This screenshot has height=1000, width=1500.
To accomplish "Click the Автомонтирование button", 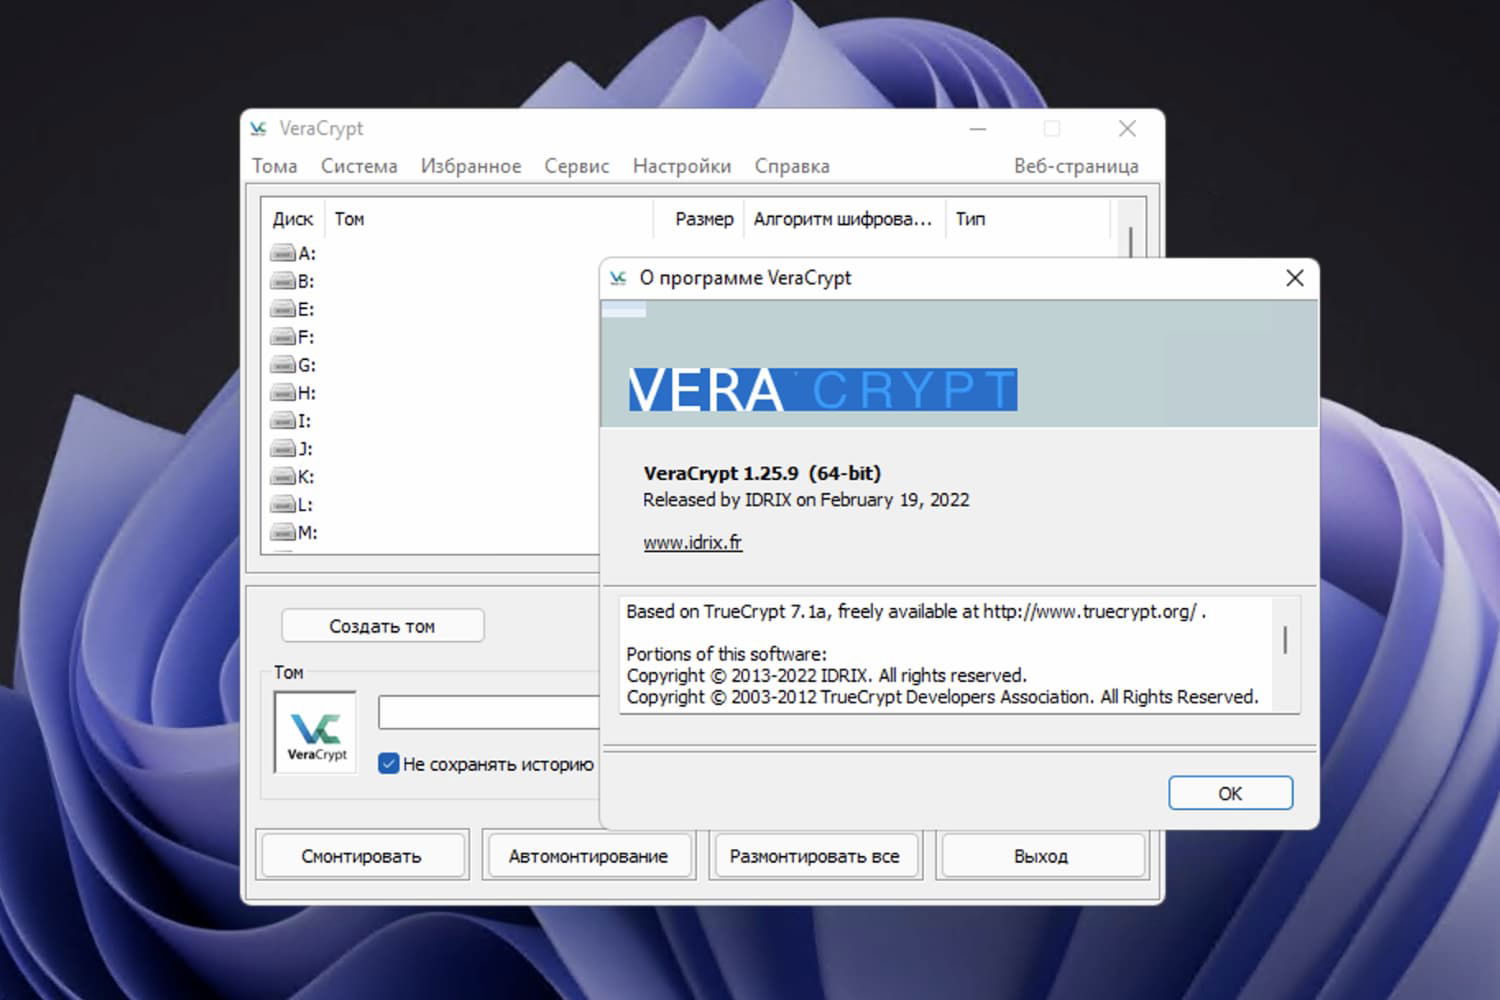I will click(x=588, y=856).
